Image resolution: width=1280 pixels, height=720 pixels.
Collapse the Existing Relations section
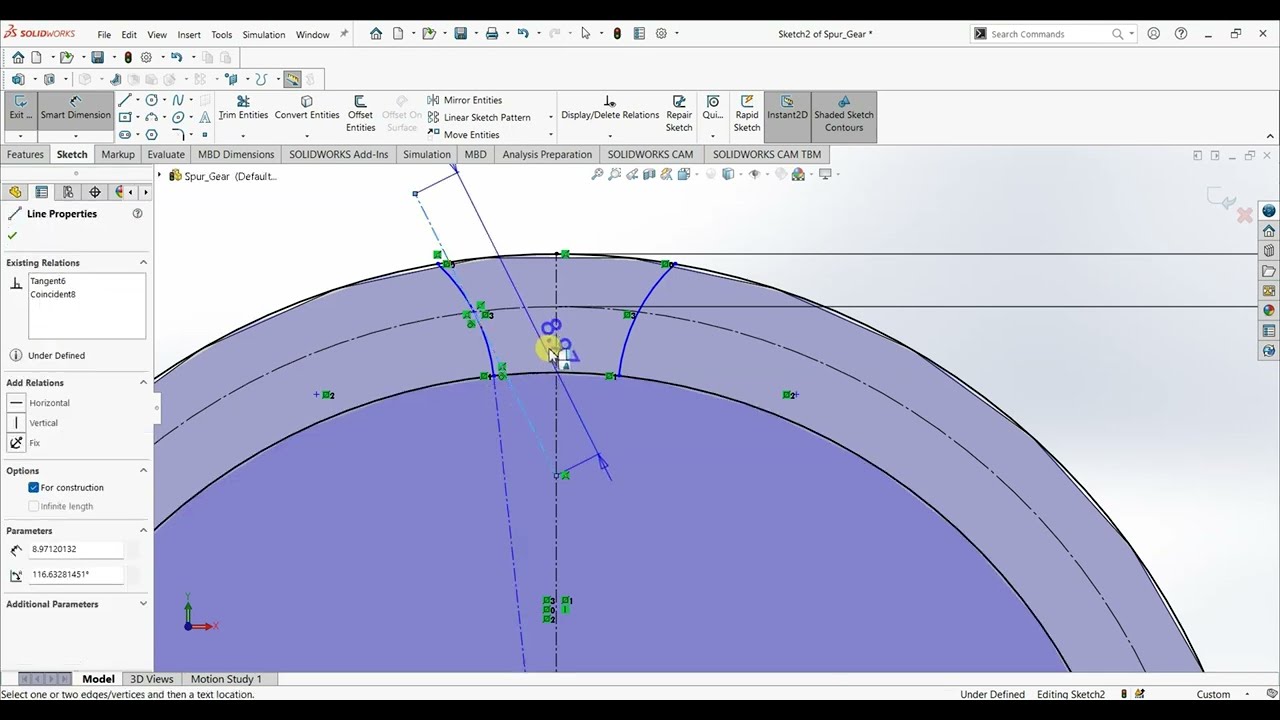[143, 263]
